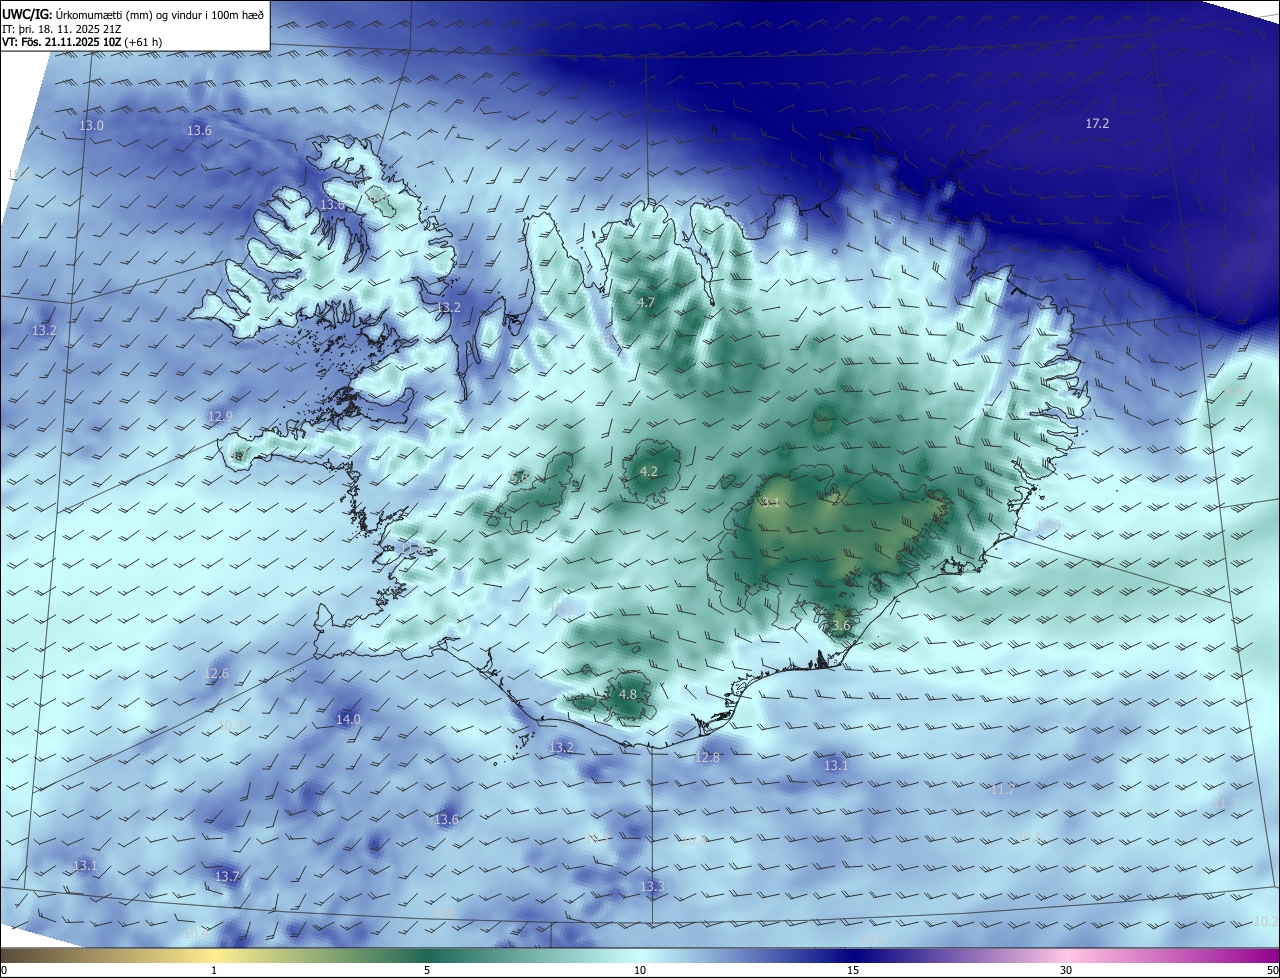1280x978 pixels.
Task: Click the 4.7 value in north Iceland
Action: pyautogui.click(x=646, y=303)
